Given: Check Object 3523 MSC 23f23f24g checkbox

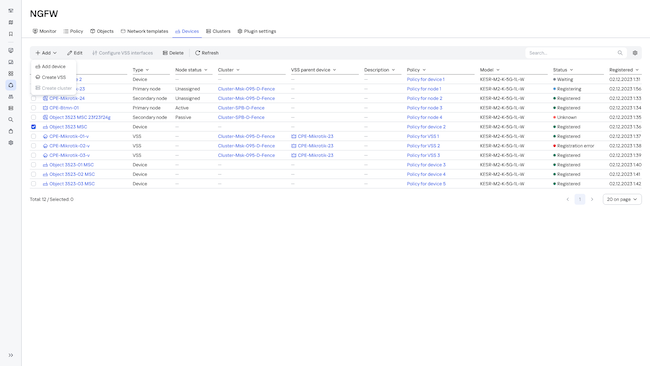Looking at the screenshot, I should coord(34,117).
